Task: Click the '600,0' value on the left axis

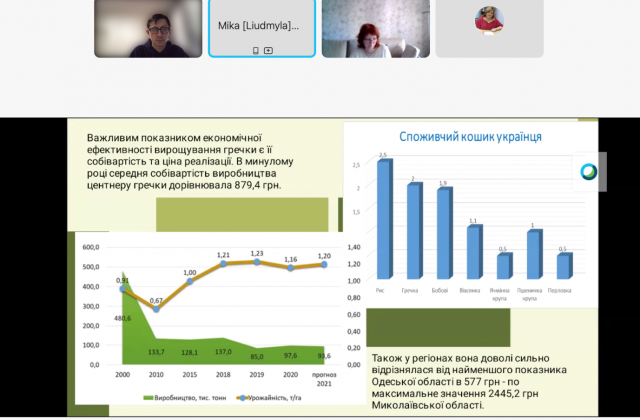Action: coord(91,247)
